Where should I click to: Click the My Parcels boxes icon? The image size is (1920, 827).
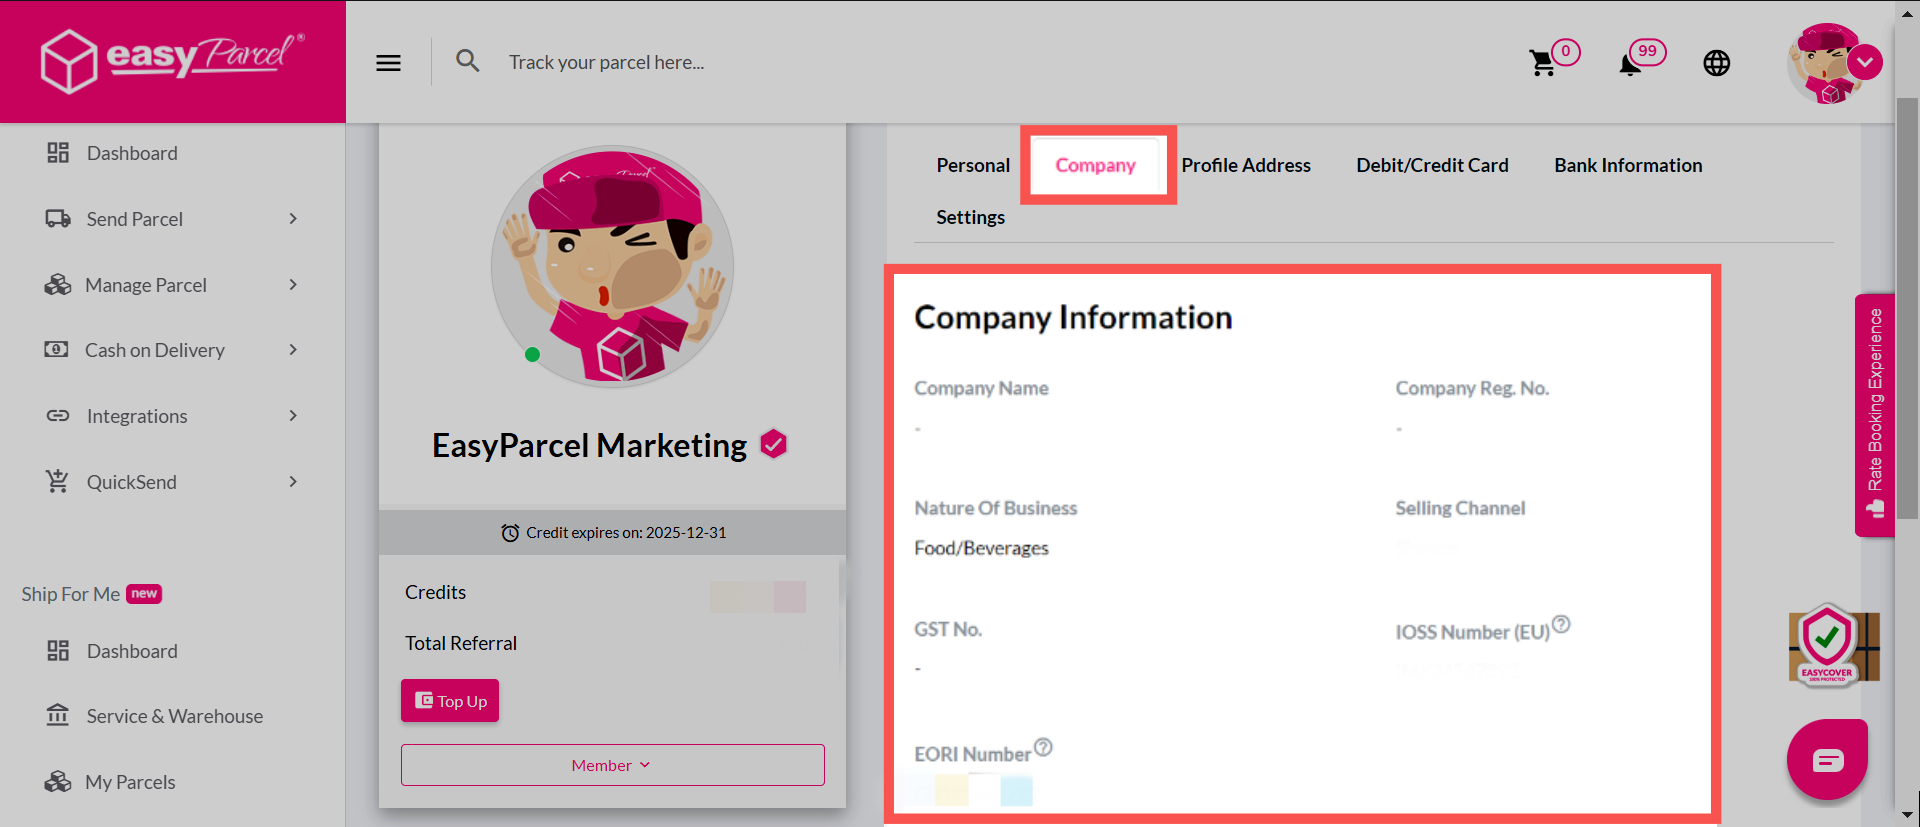click(58, 782)
